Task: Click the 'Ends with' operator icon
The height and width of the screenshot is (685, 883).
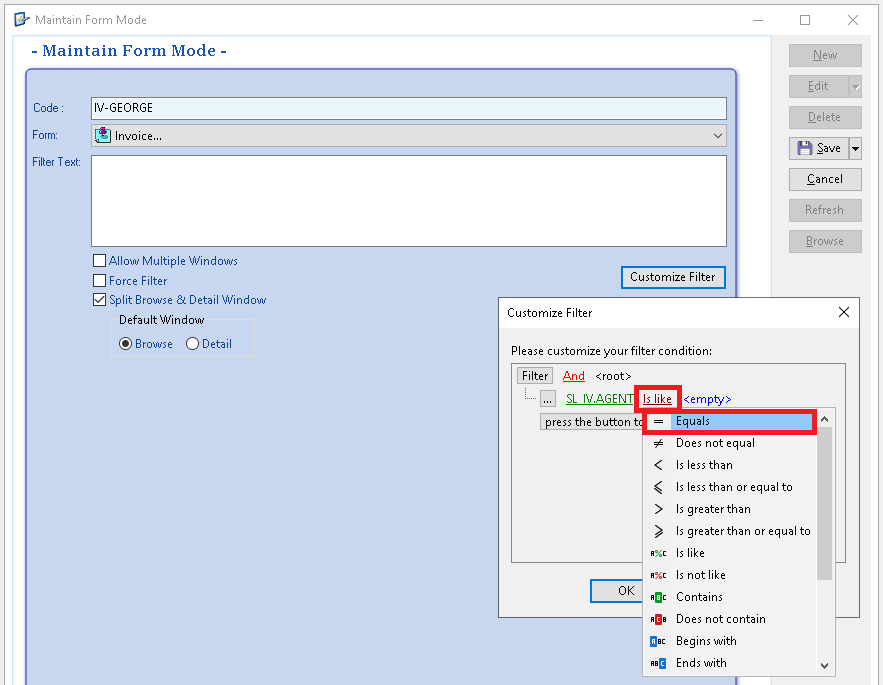Action: pyautogui.click(x=658, y=663)
